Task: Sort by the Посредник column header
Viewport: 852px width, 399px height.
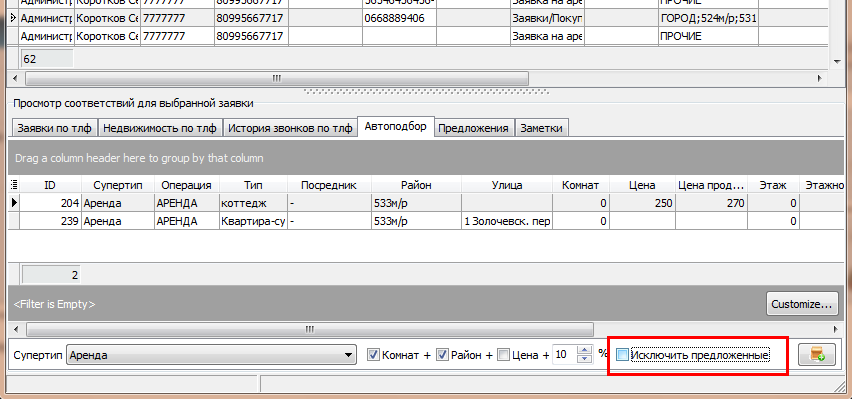Action: 329,185
